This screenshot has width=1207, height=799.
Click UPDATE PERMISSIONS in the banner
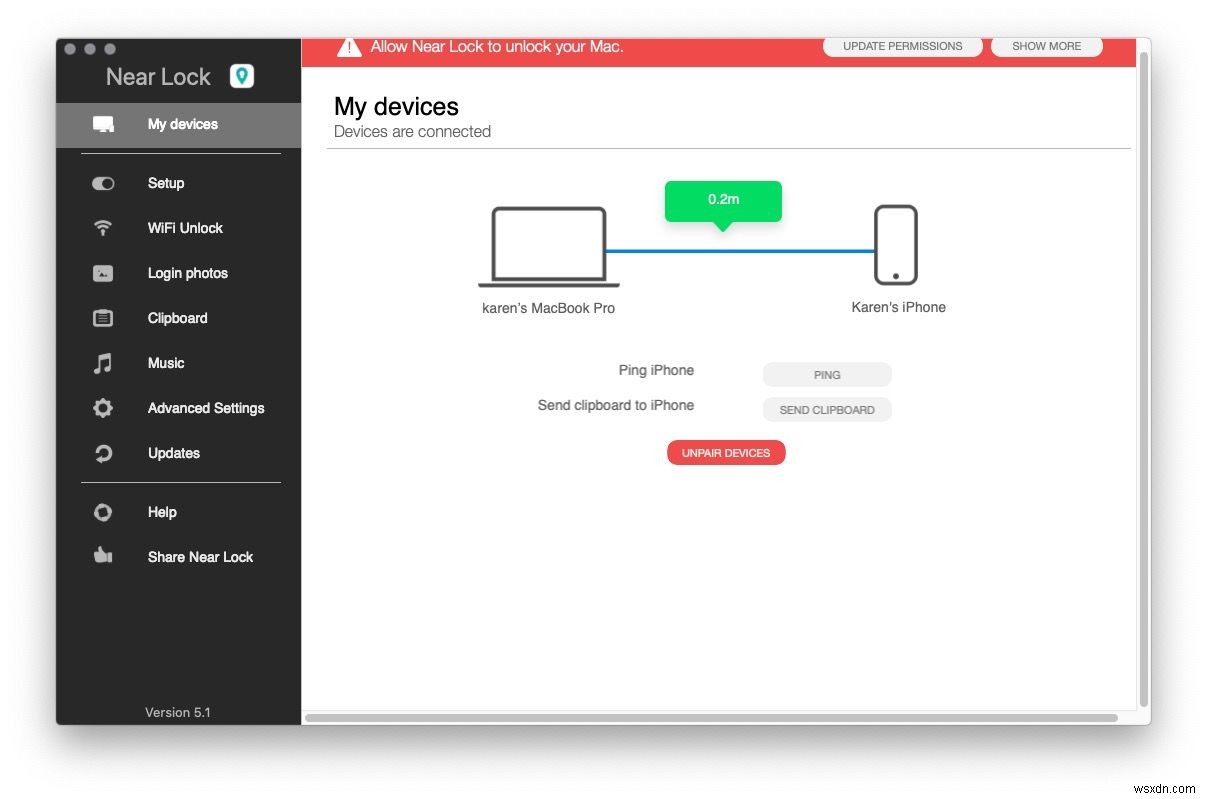902,46
